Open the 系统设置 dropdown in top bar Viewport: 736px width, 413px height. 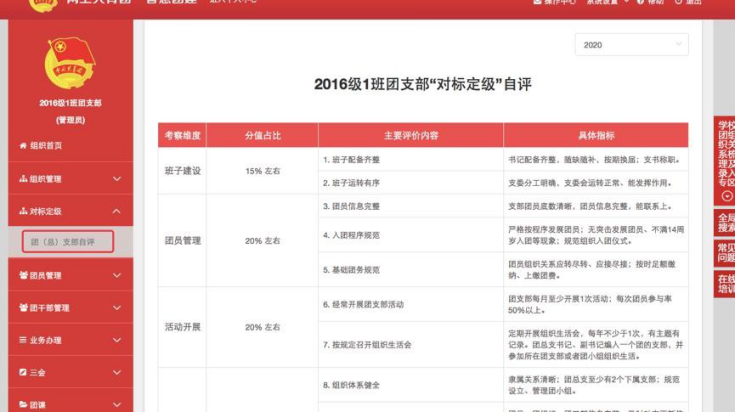[607, 2]
